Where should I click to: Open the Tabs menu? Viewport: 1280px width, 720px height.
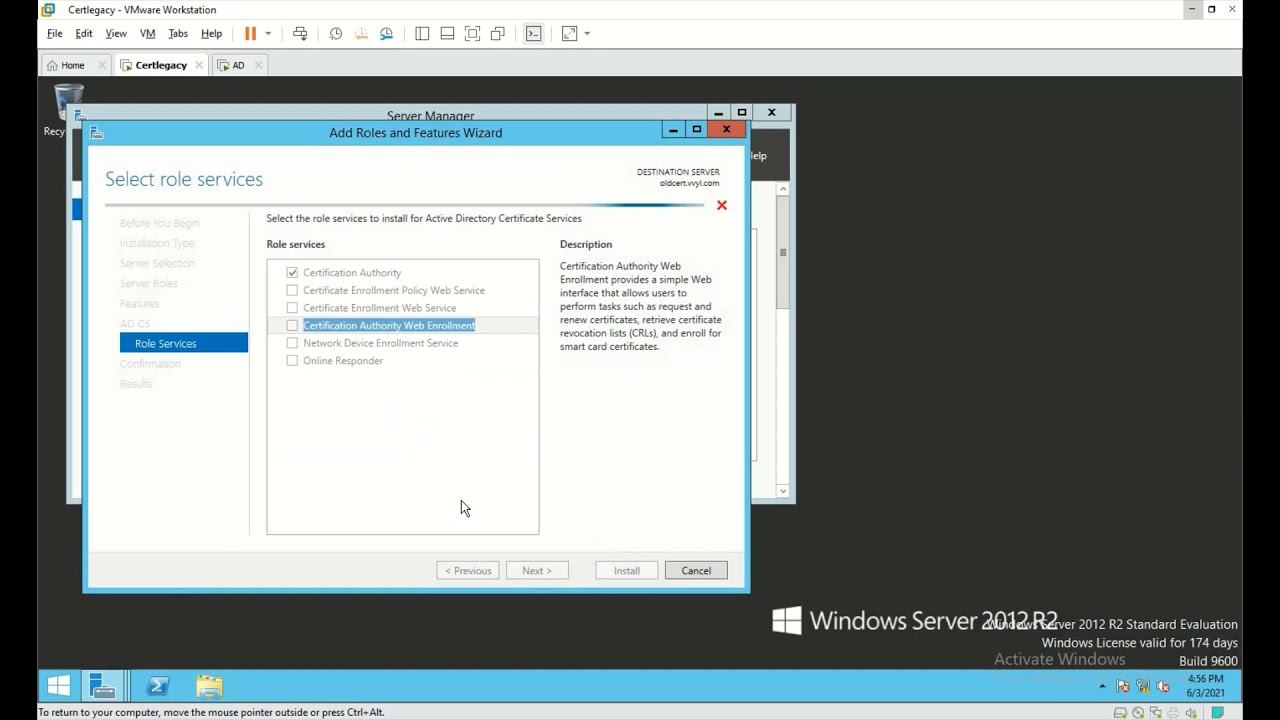[x=178, y=33]
